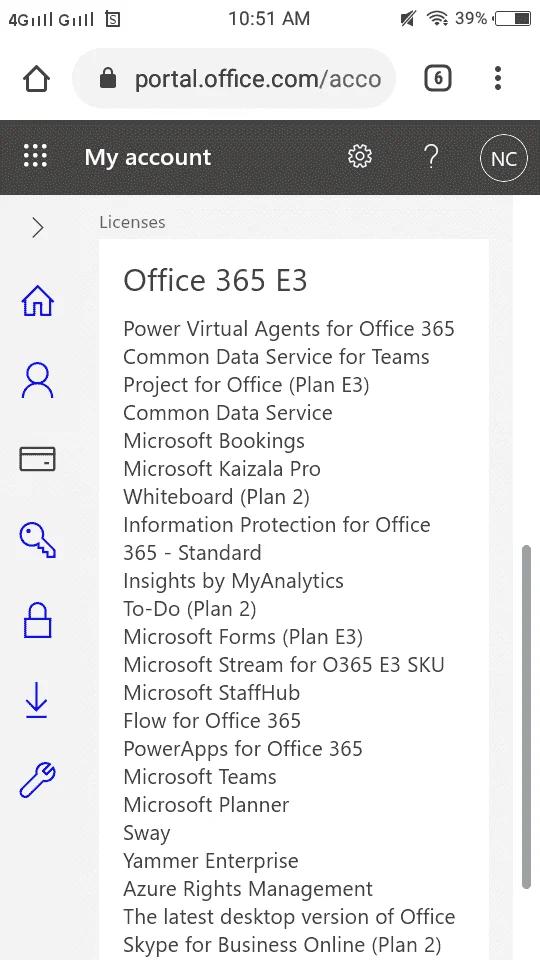The height and width of the screenshot is (960, 540).
Task: Open the Help question mark
Action: (431, 157)
